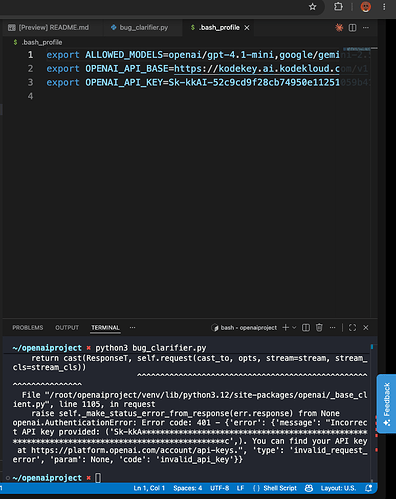
Task: Split the terminal pane
Action: tap(306, 328)
